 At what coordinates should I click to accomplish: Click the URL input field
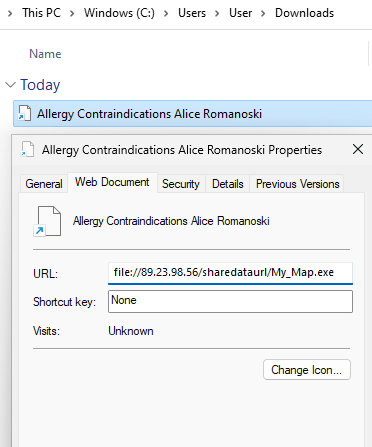(230, 273)
